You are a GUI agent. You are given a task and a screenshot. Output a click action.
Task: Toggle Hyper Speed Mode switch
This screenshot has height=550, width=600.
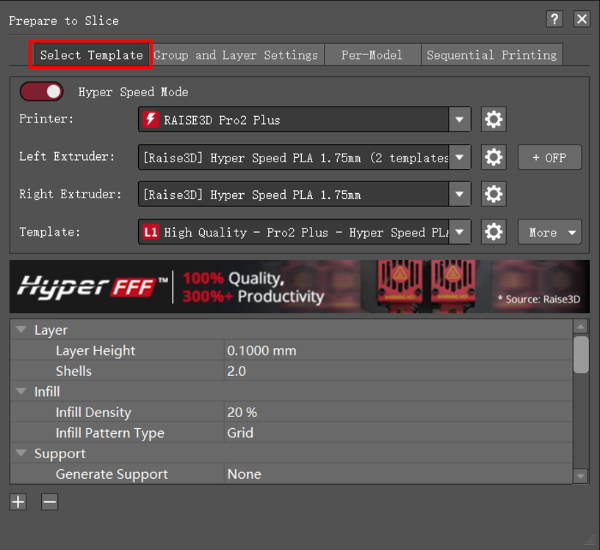(x=42, y=92)
